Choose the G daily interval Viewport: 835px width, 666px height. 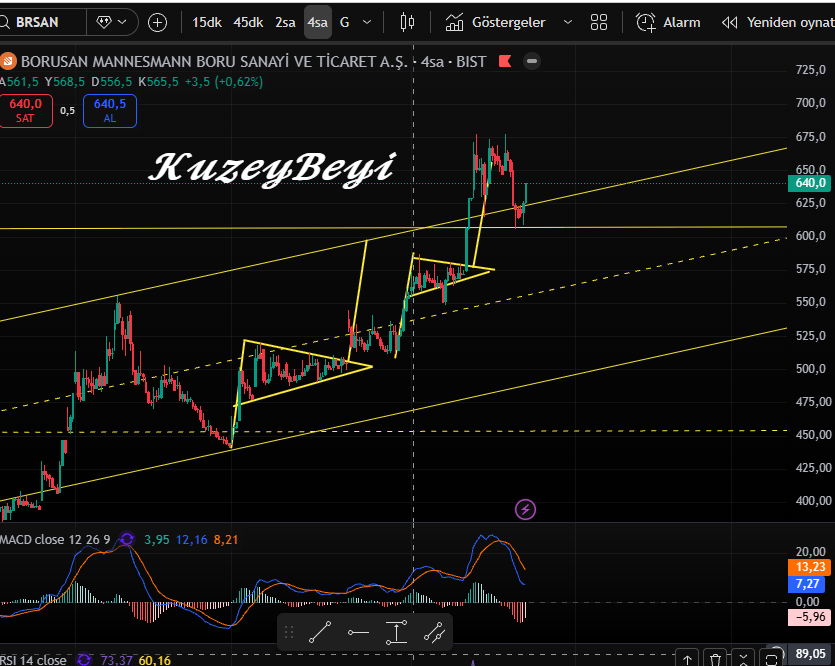tap(345, 22)
